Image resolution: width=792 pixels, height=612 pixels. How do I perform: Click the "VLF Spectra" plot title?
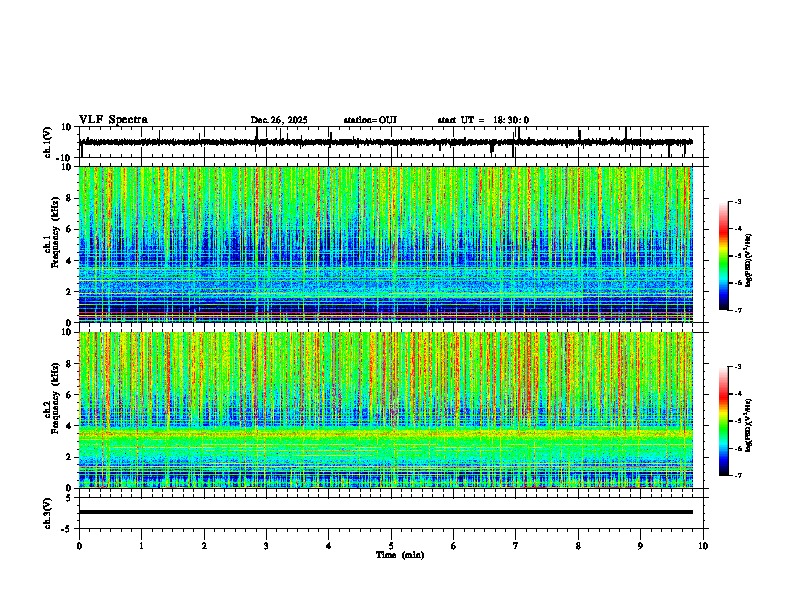click(x=113, y=120)
